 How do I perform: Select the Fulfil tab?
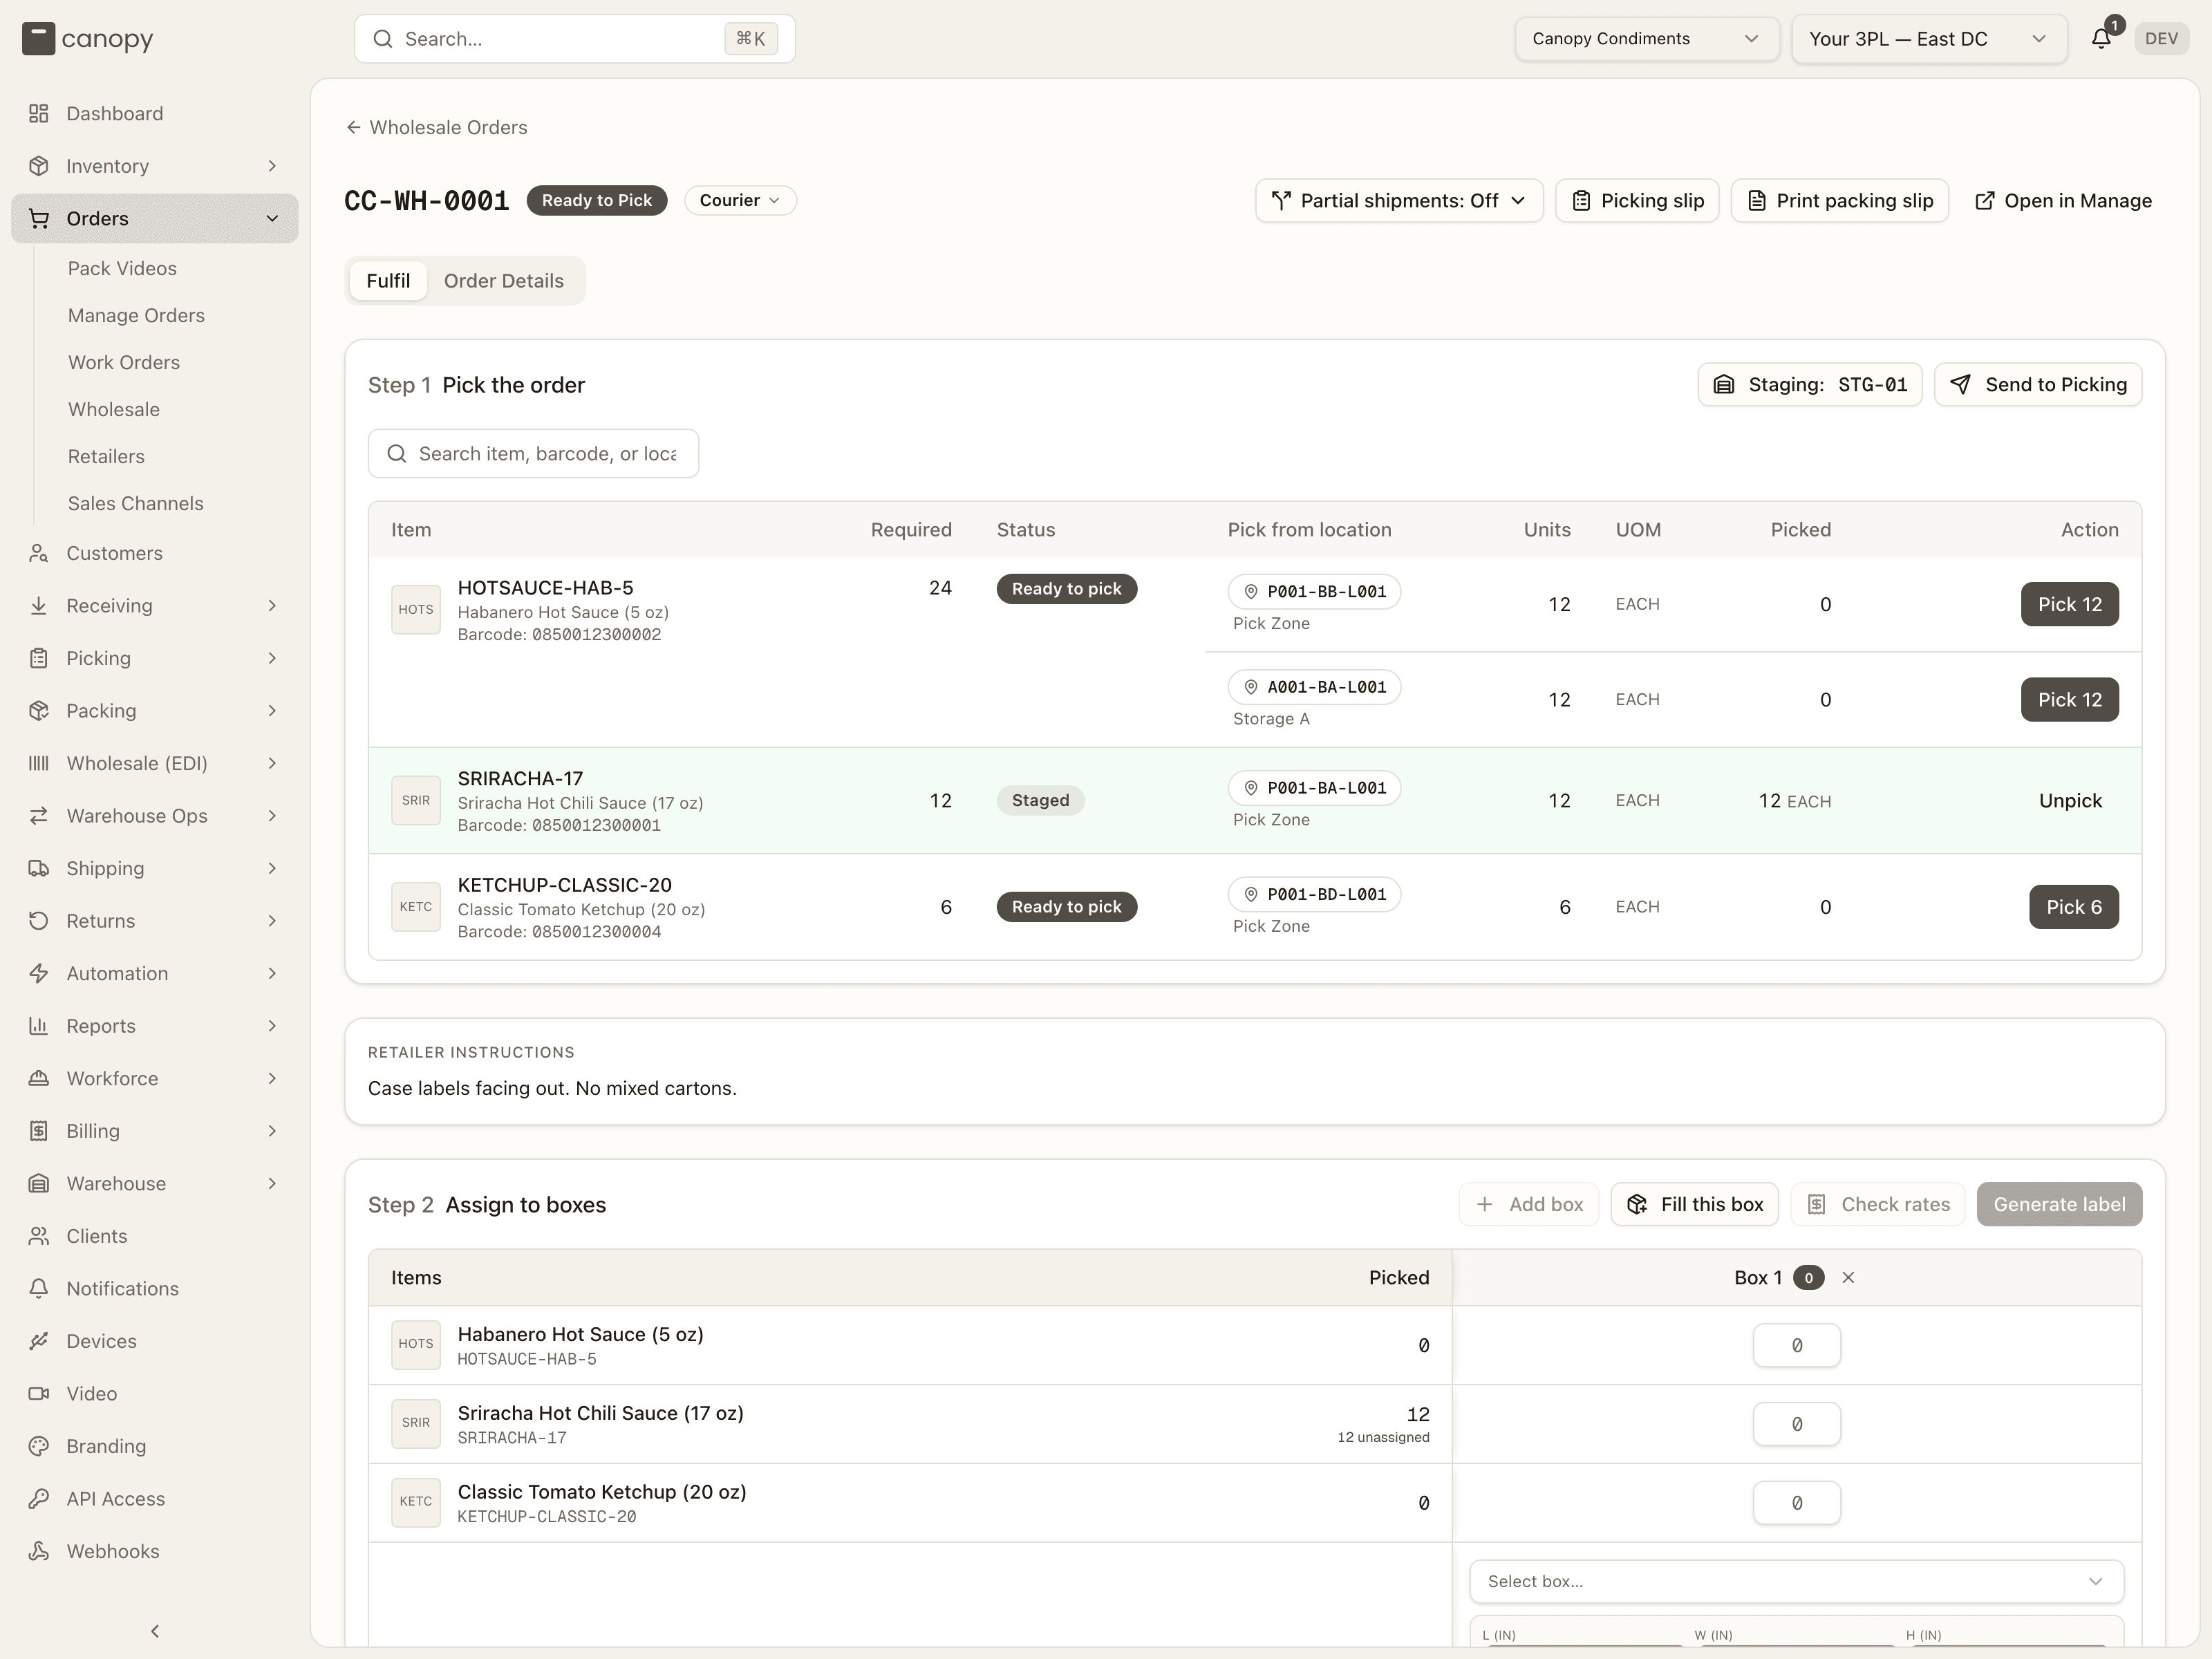[388, 281]
